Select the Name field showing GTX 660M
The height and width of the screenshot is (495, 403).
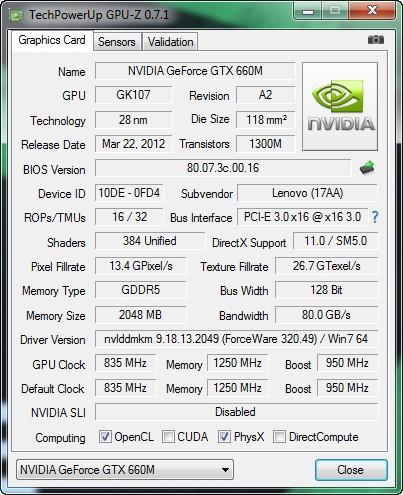(195, 71)
